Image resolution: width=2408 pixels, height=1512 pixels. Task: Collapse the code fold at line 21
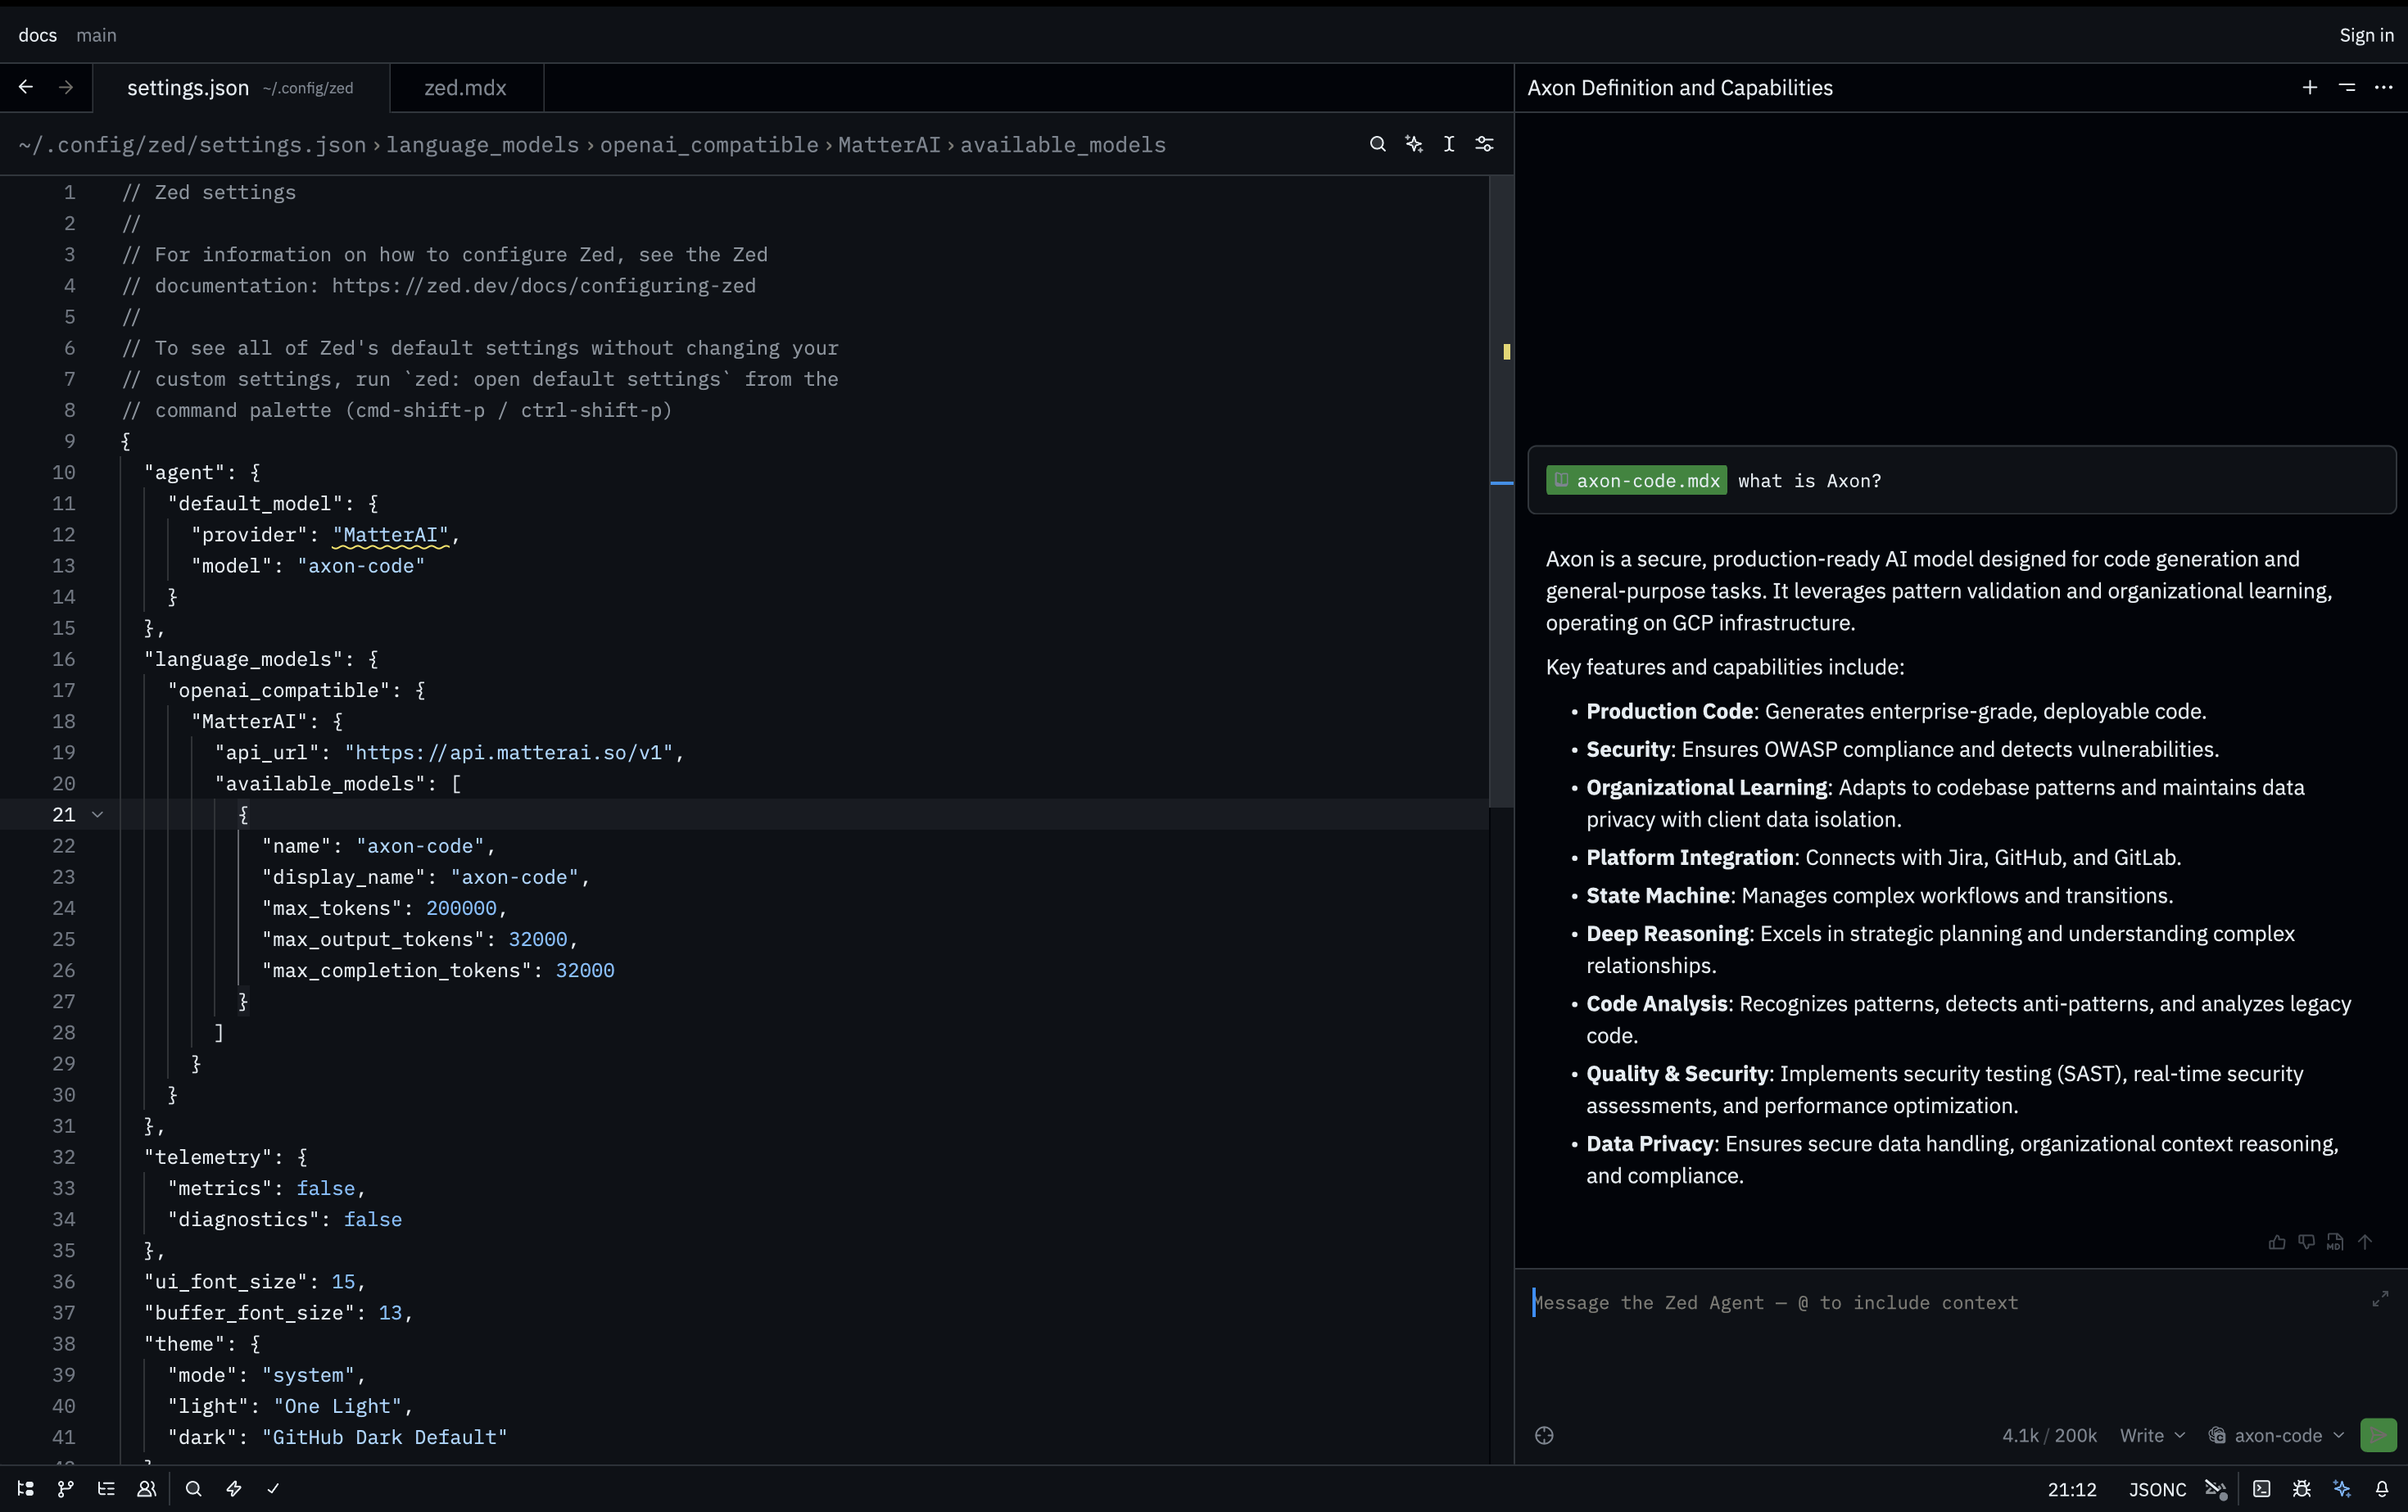coord(97,814)
